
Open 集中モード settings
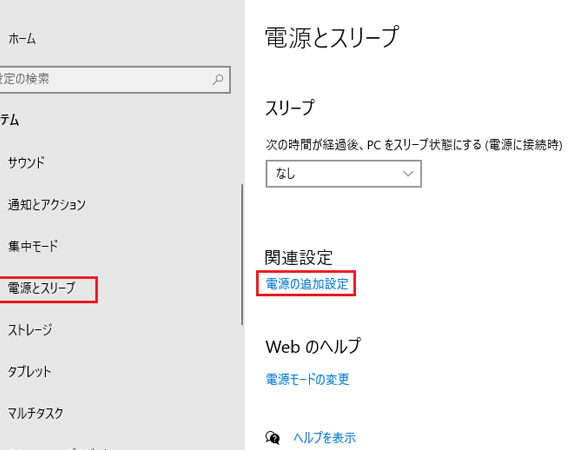[33, 246]
